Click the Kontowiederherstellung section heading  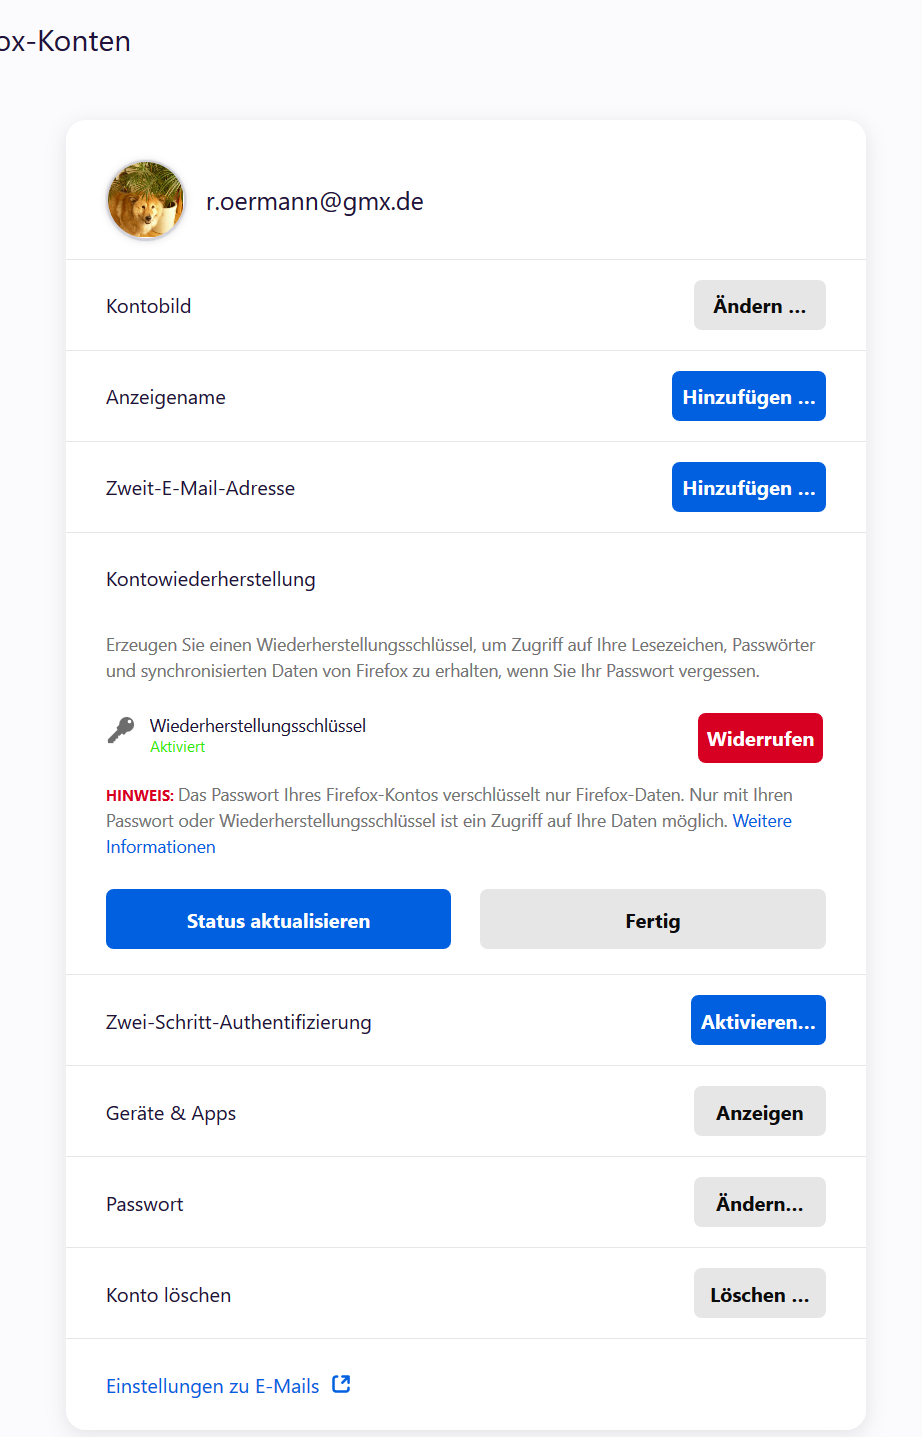(x=211, y=579)
